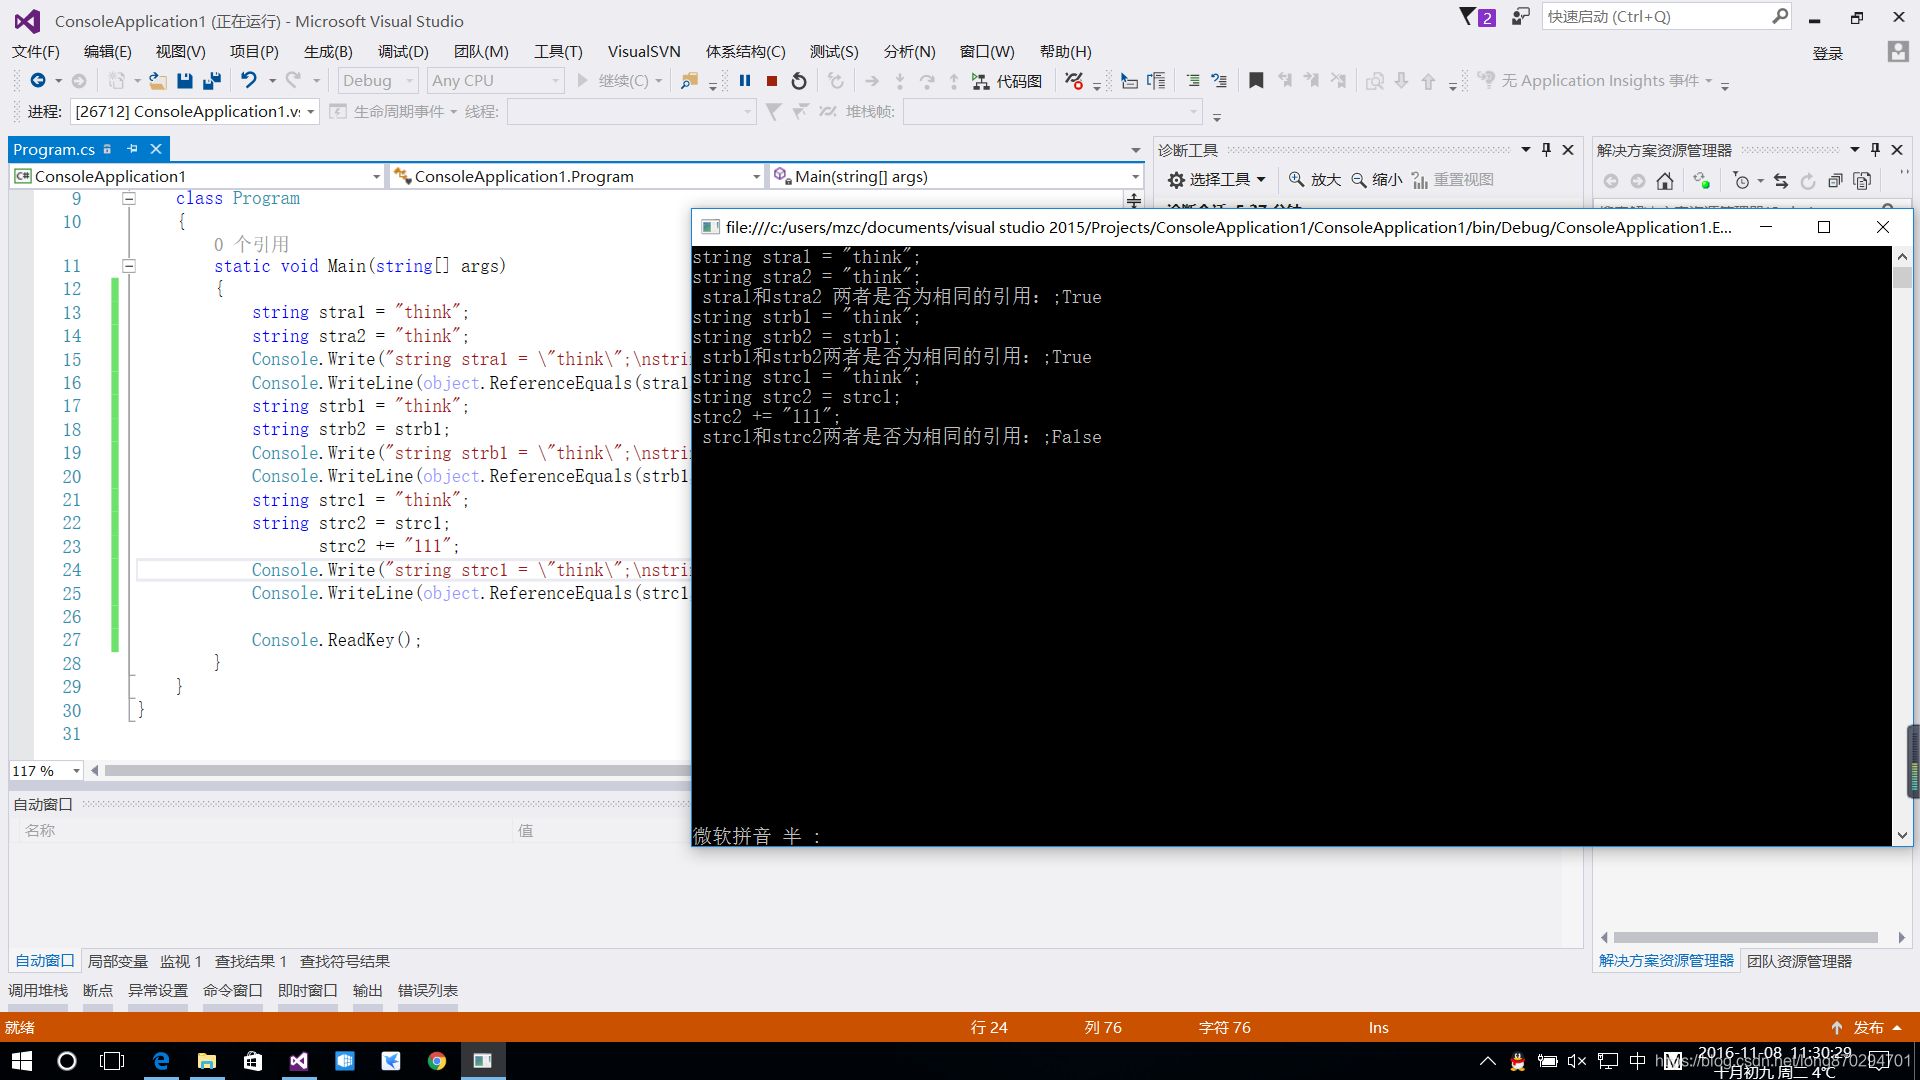Open the 文件(F) menu
This screenshot has width=1920, height=1080.
tap(36, 52)
